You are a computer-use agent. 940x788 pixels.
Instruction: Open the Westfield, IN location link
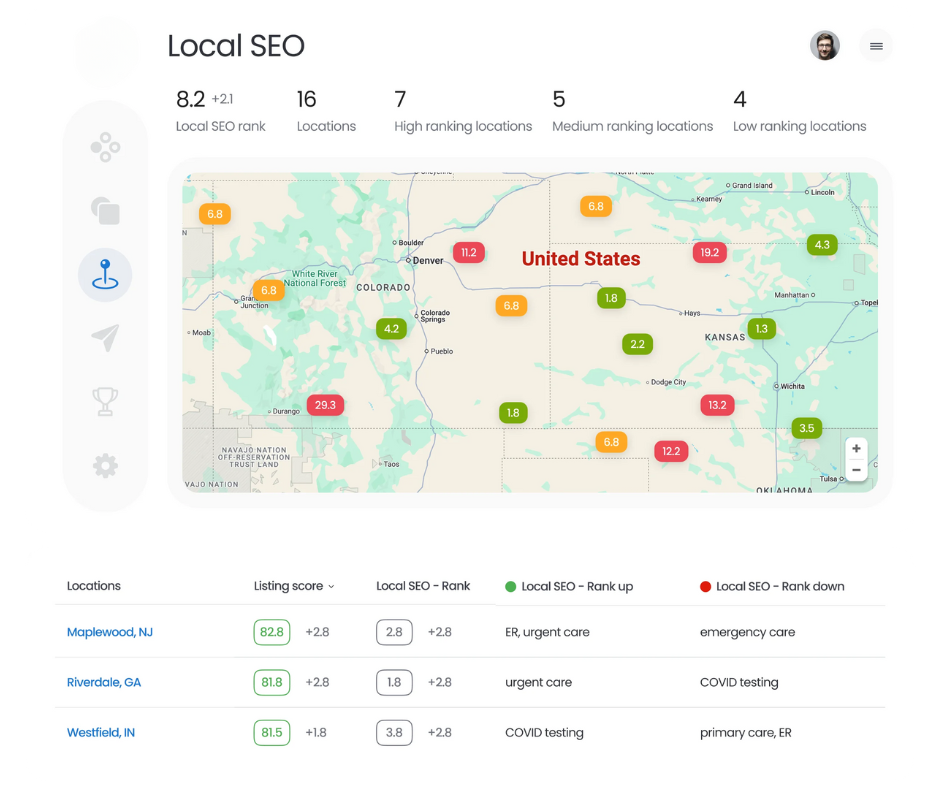click(x=101, y=732)
